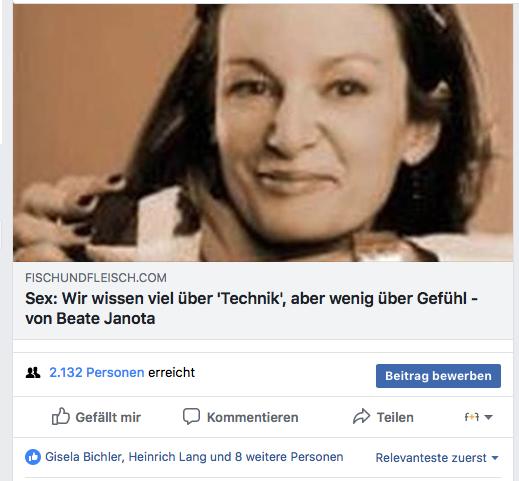
Task: Show the 8 weitere Personen list
Action: pyautogui.click(x=289, y=457)
